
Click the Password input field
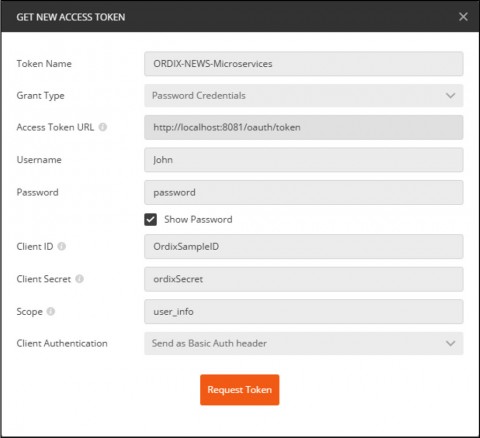click(x=304, y=192)
